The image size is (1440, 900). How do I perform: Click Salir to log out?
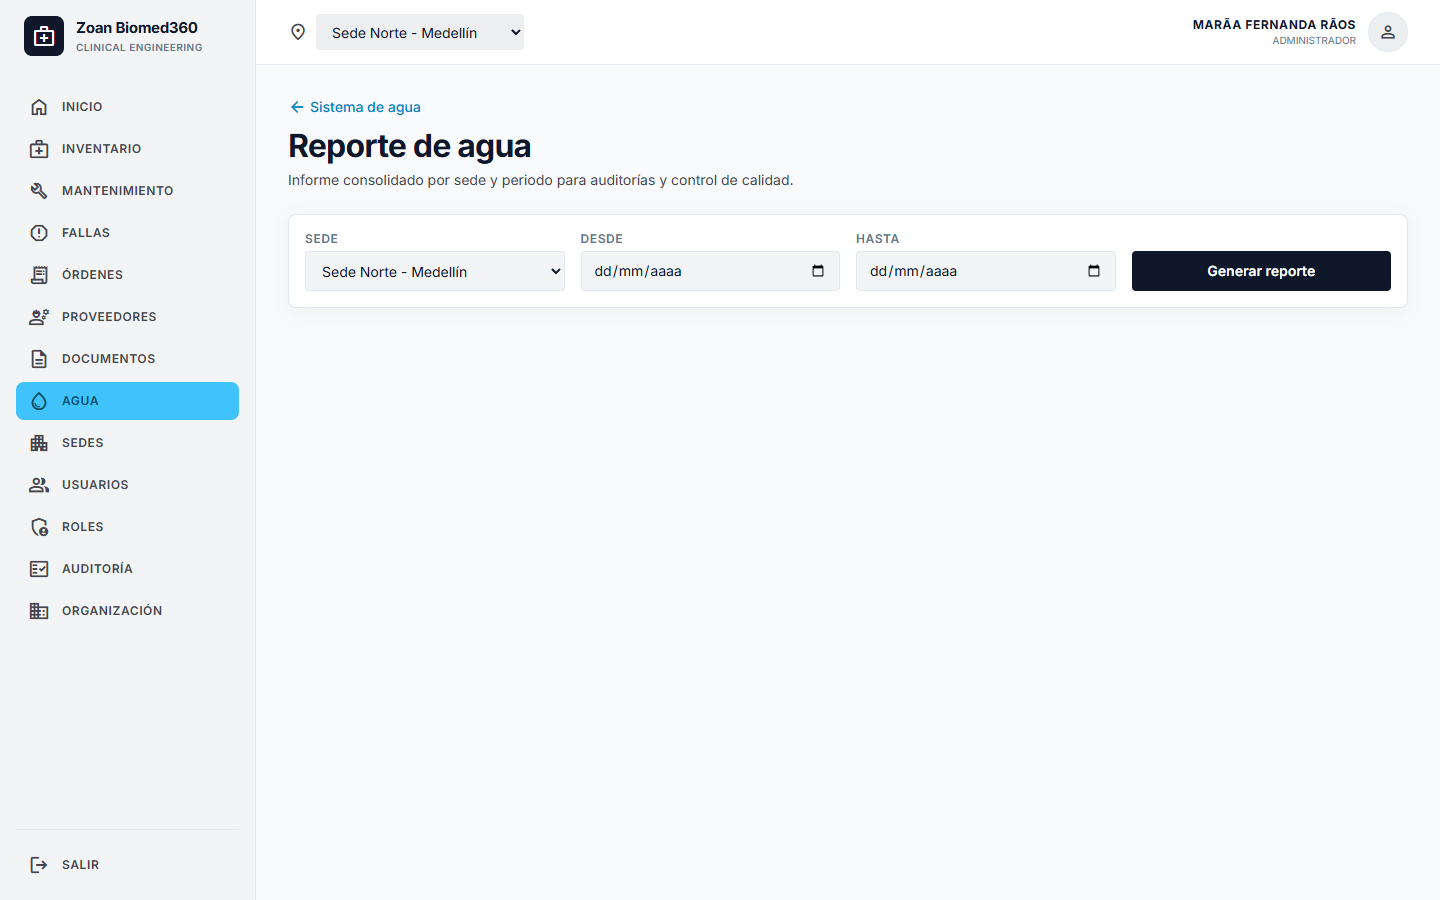click(x=127, y=865)
